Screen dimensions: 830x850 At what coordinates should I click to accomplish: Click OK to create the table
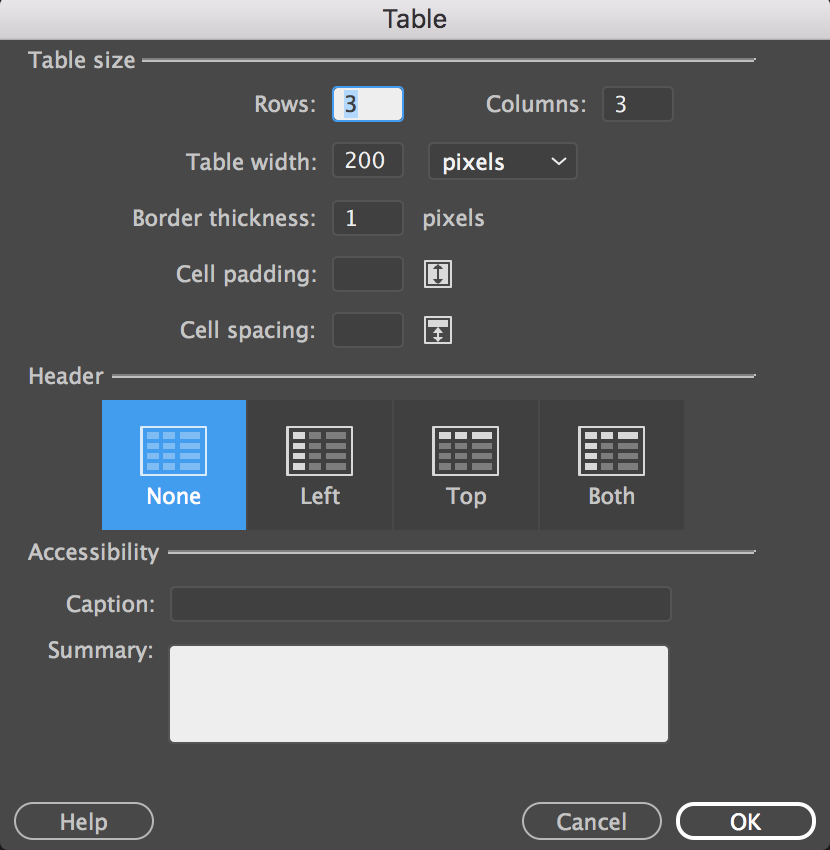745,820
